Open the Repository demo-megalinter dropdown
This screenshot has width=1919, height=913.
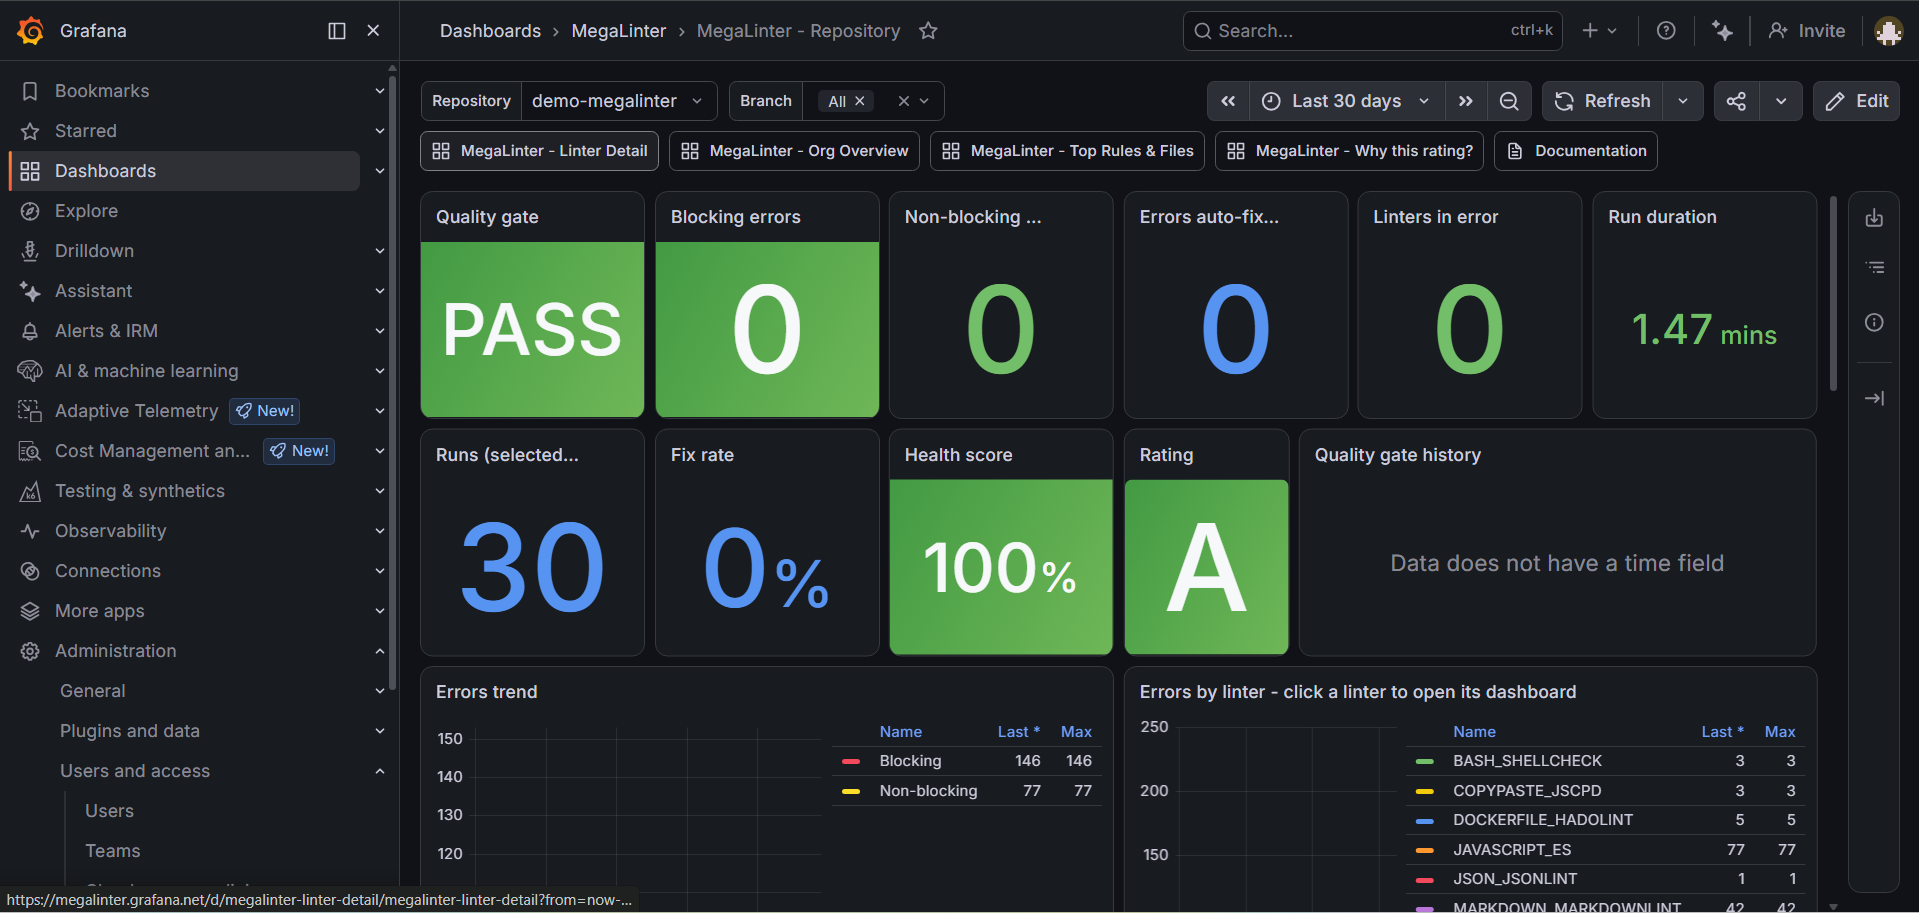(619, 101)
